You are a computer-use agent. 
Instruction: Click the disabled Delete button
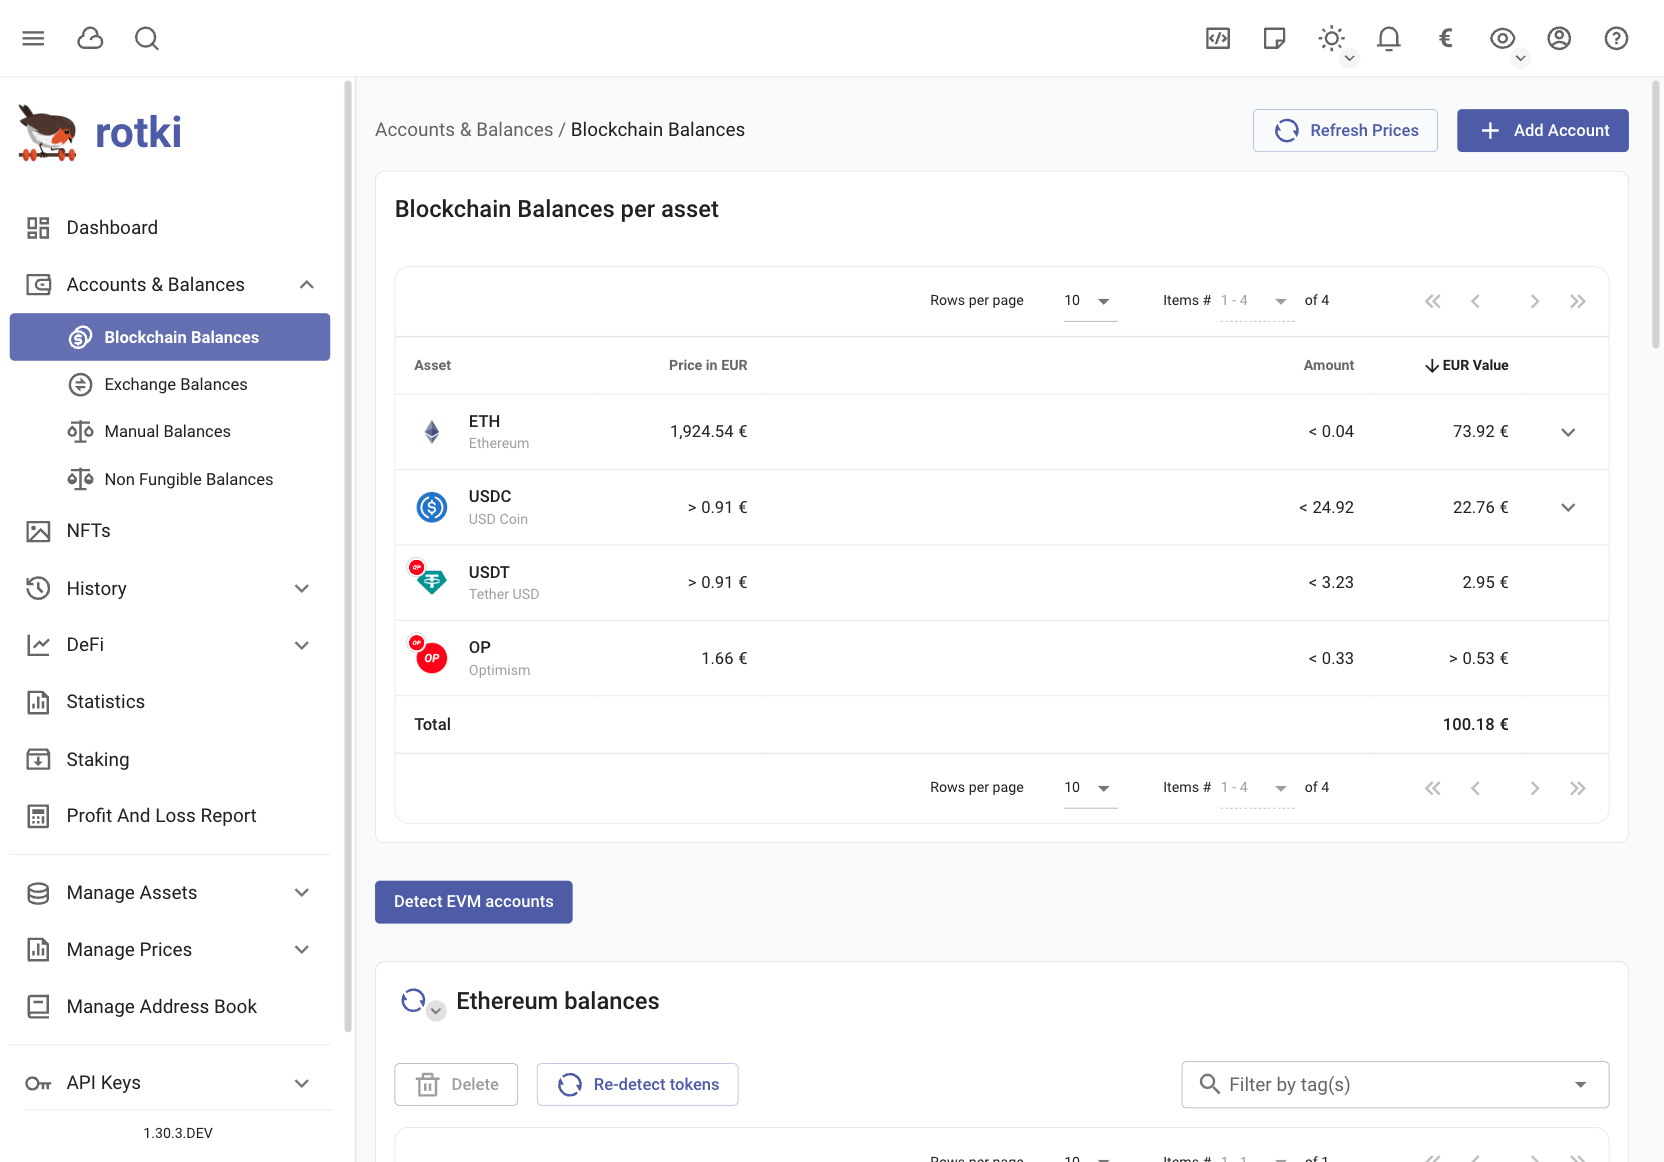click(x=456, y=1084)
